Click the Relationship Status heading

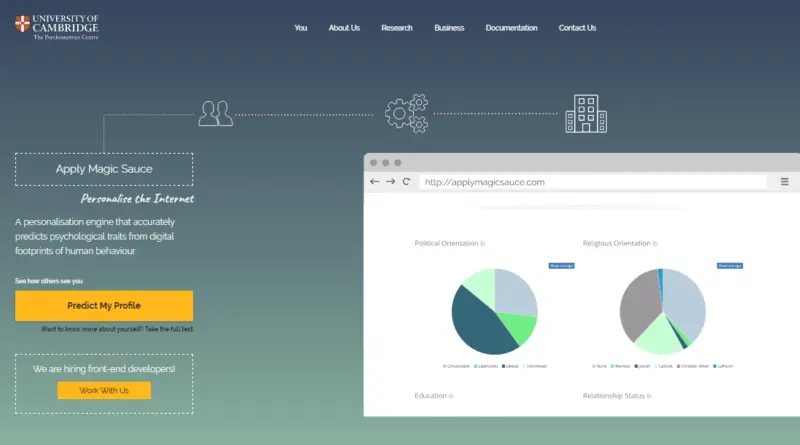point(614,395)
